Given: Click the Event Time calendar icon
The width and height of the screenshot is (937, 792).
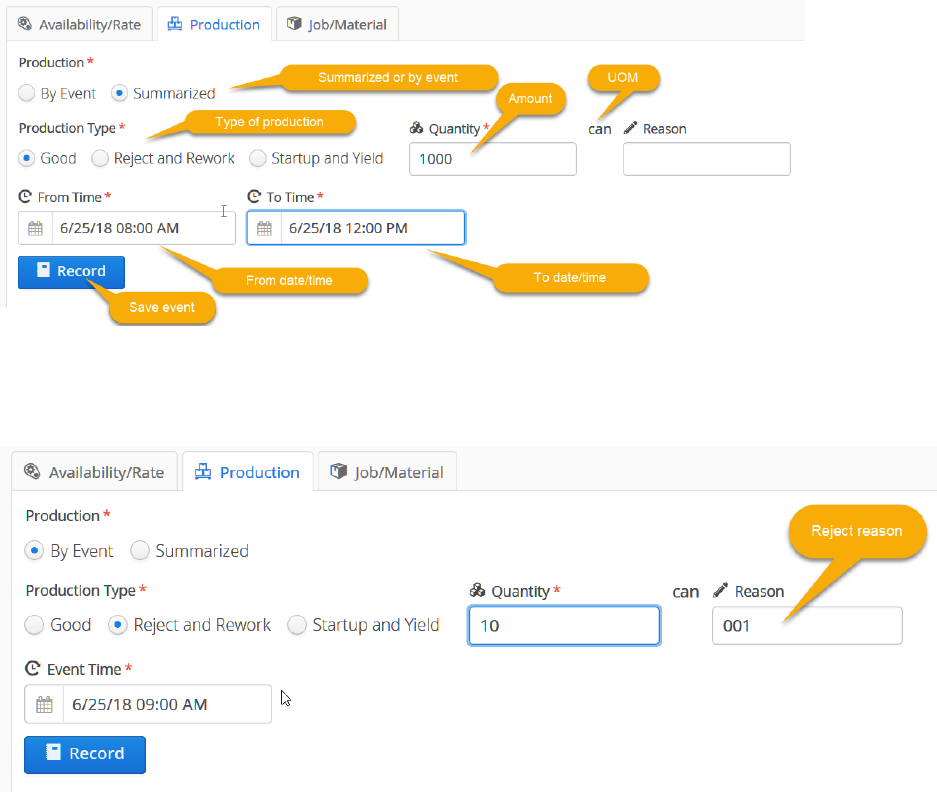Looking at the screenshot, I should [44, 704].
